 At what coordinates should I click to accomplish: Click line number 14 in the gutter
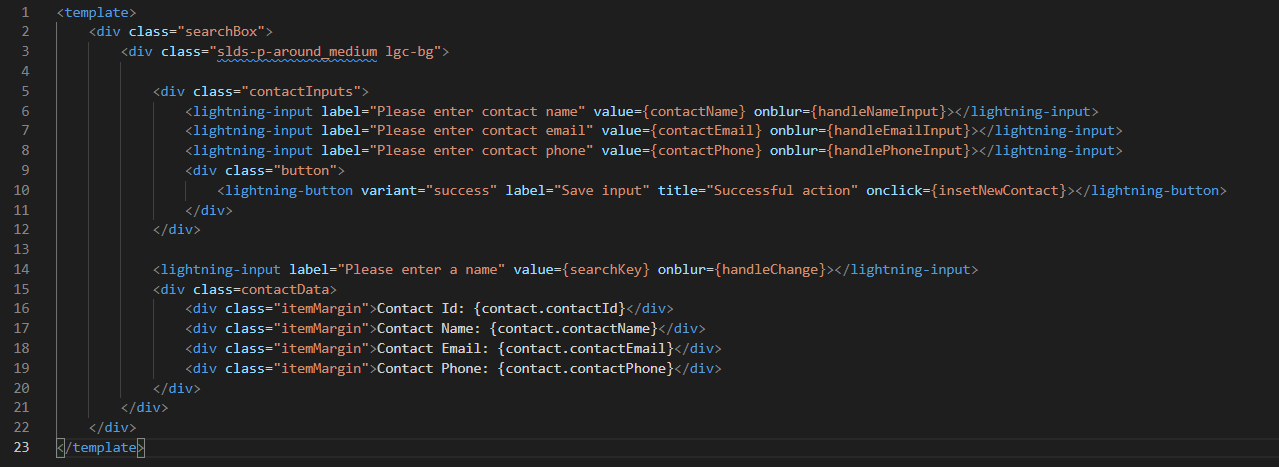[x=21, y=271]
